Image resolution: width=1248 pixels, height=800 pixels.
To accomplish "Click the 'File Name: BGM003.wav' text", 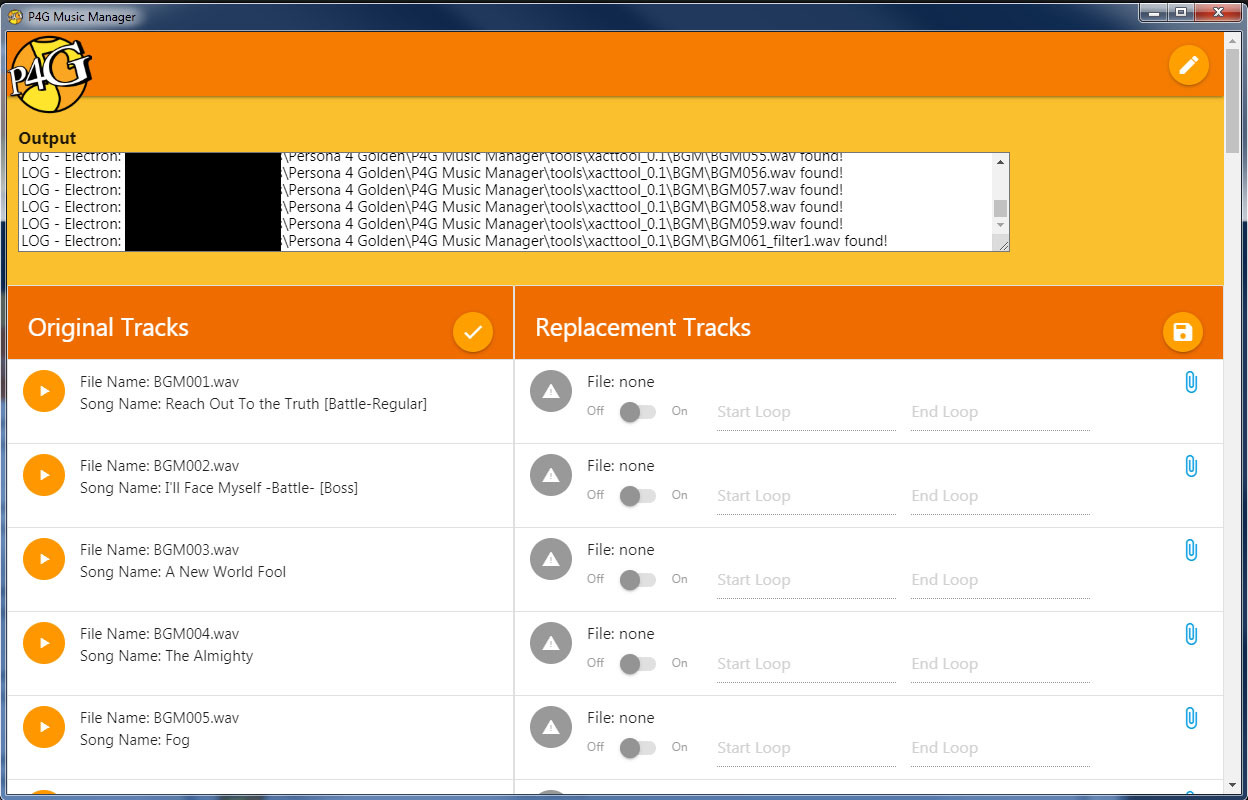I will [x=160, y=550].
